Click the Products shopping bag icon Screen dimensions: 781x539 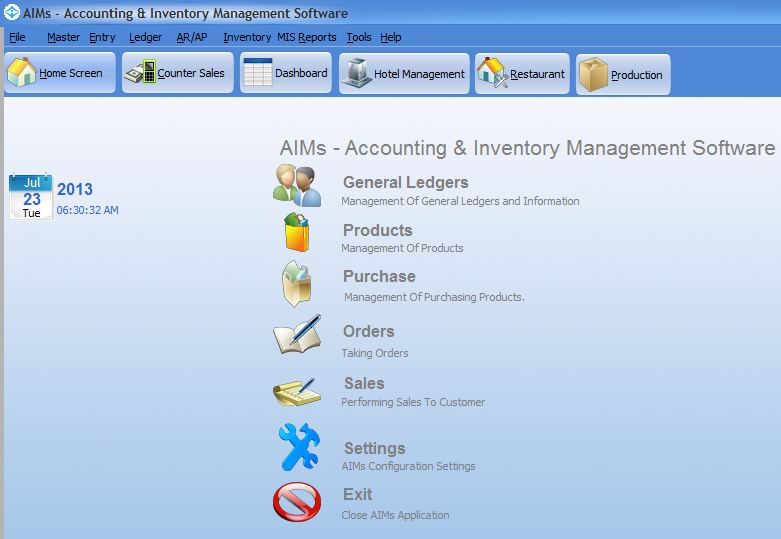[x=297, y=232]
